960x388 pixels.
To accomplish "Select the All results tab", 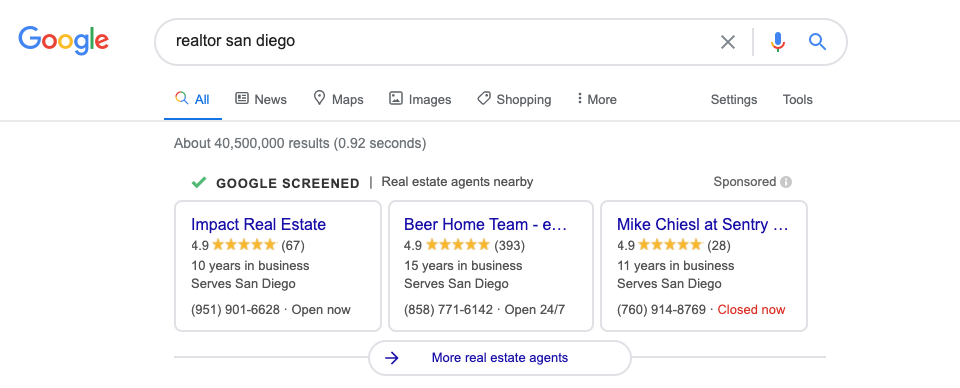I will pyautogui.click(x=192, y=99).
